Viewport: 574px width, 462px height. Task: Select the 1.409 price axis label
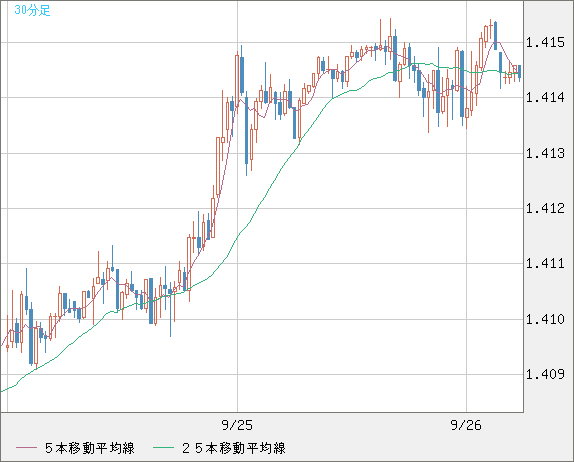(x=545, y=375)
